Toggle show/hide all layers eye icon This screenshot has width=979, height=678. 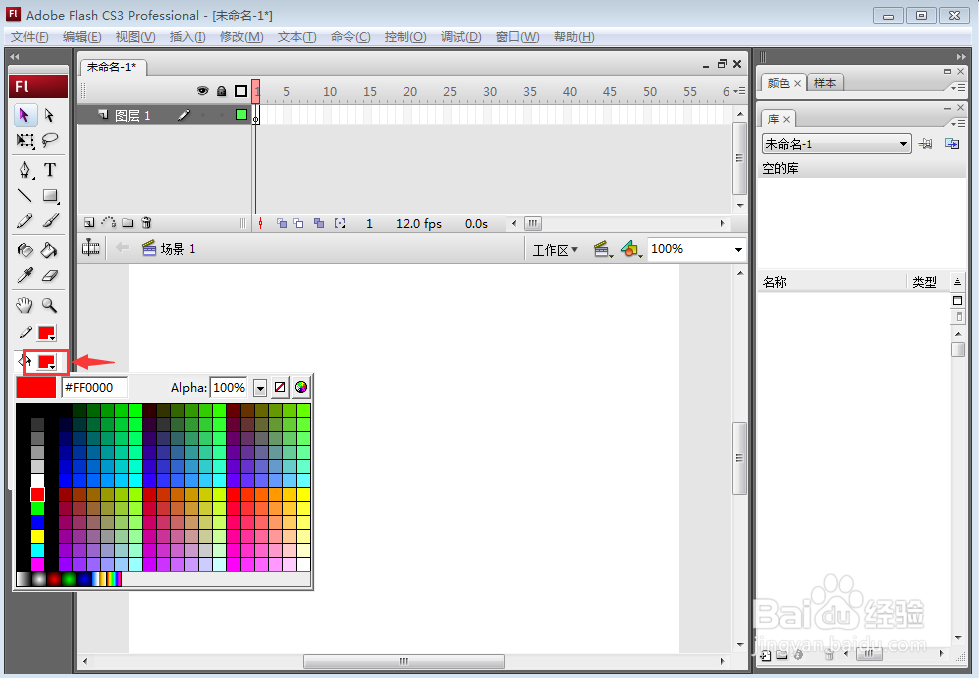(202, 91)
